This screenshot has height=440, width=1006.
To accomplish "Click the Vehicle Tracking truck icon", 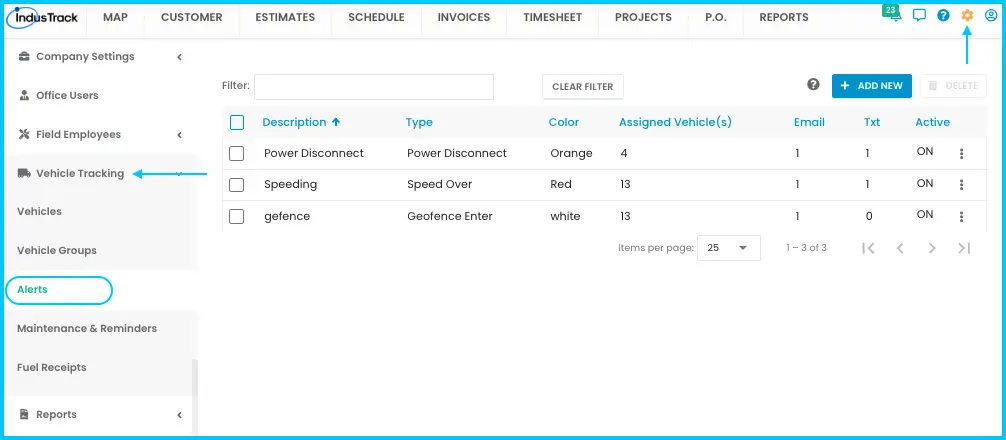I will [x=24, y=173].
